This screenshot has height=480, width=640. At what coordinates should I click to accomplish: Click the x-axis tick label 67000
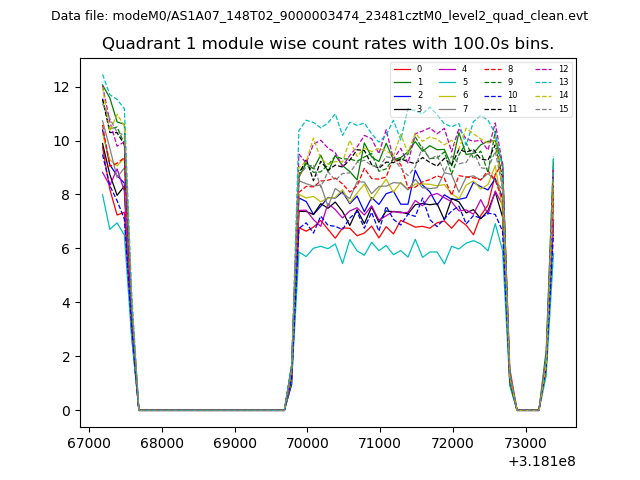(89, 442)
